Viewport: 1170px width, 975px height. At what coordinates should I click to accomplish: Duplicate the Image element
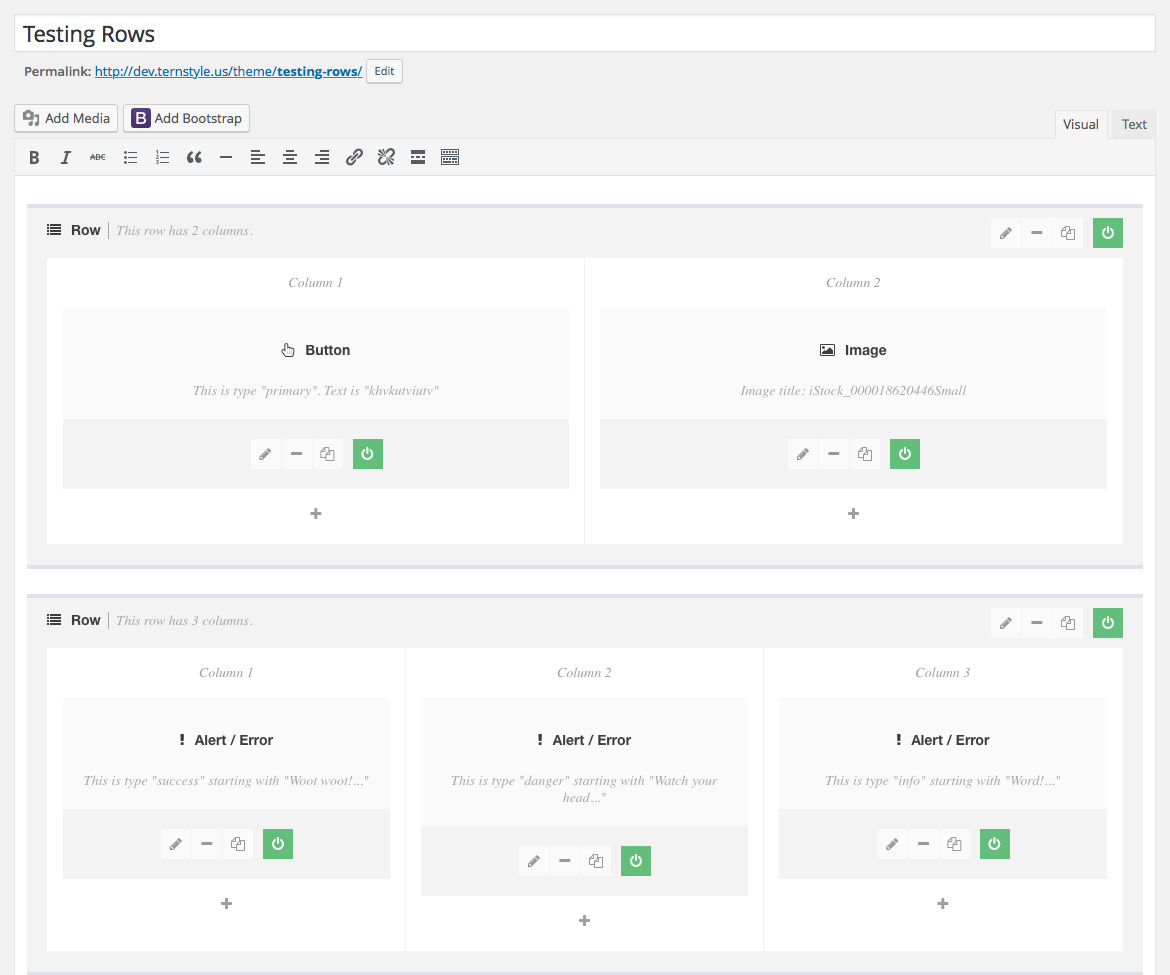(x=865, y=454)
